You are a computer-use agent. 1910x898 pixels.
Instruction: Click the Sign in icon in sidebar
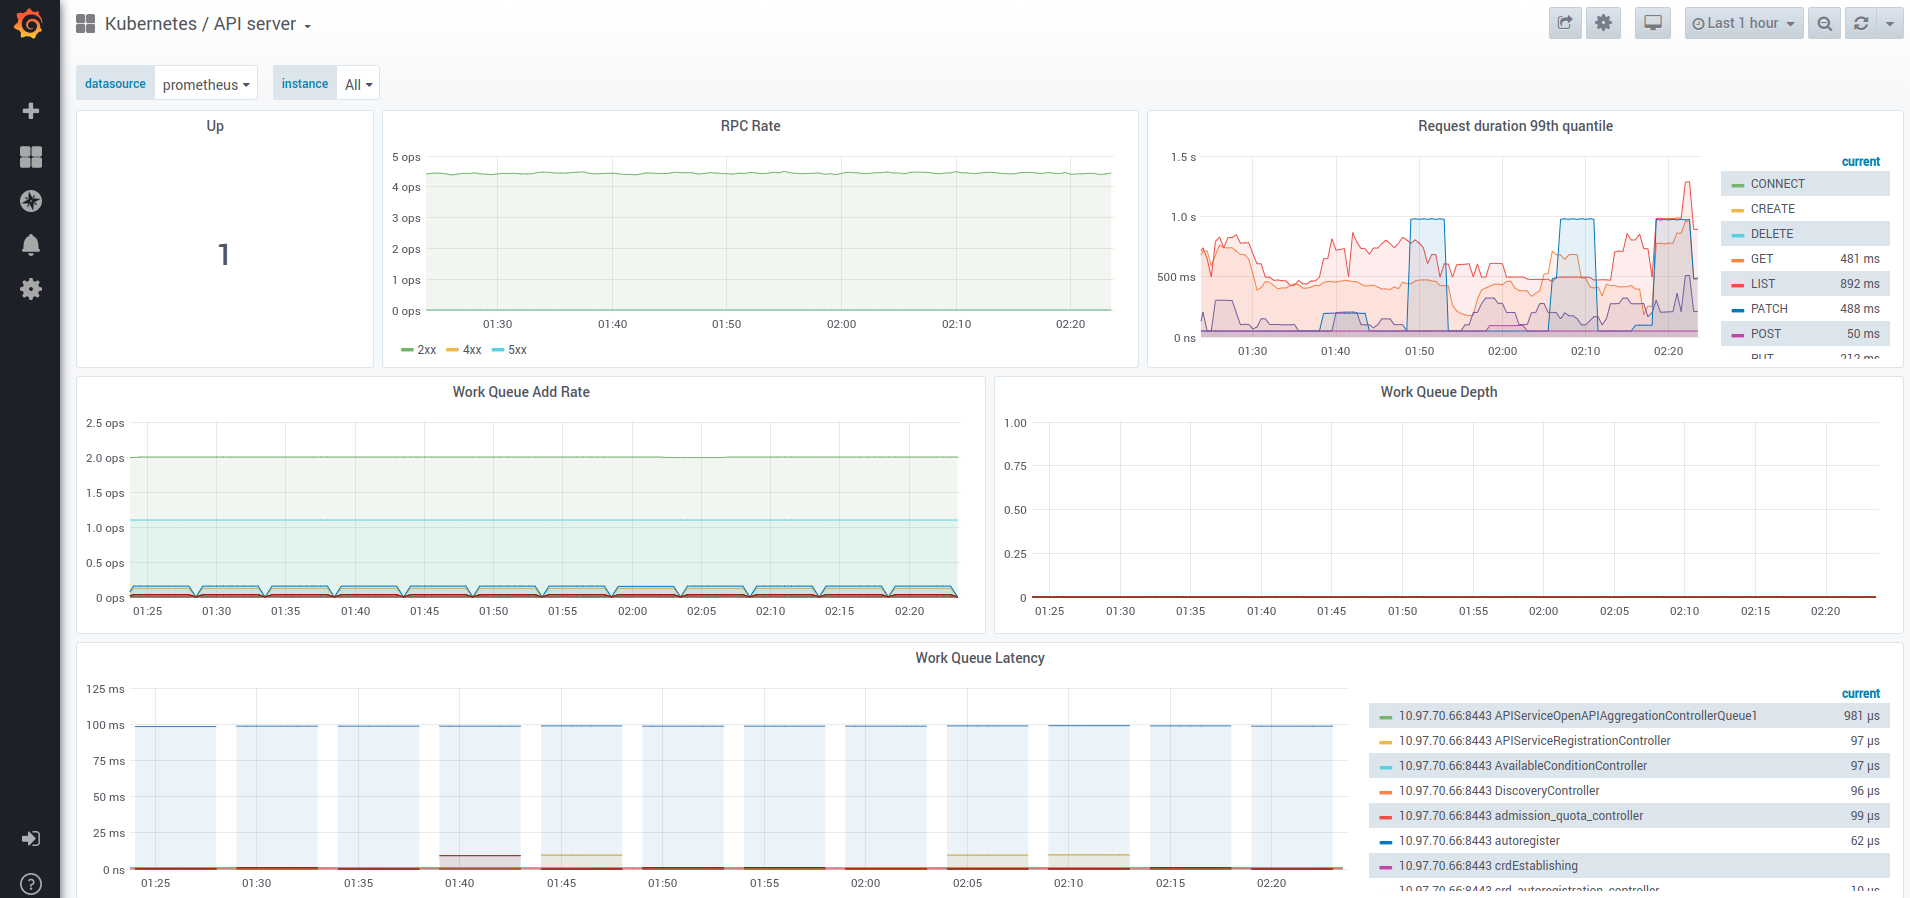pyautogui.click(x=31, y=839)
